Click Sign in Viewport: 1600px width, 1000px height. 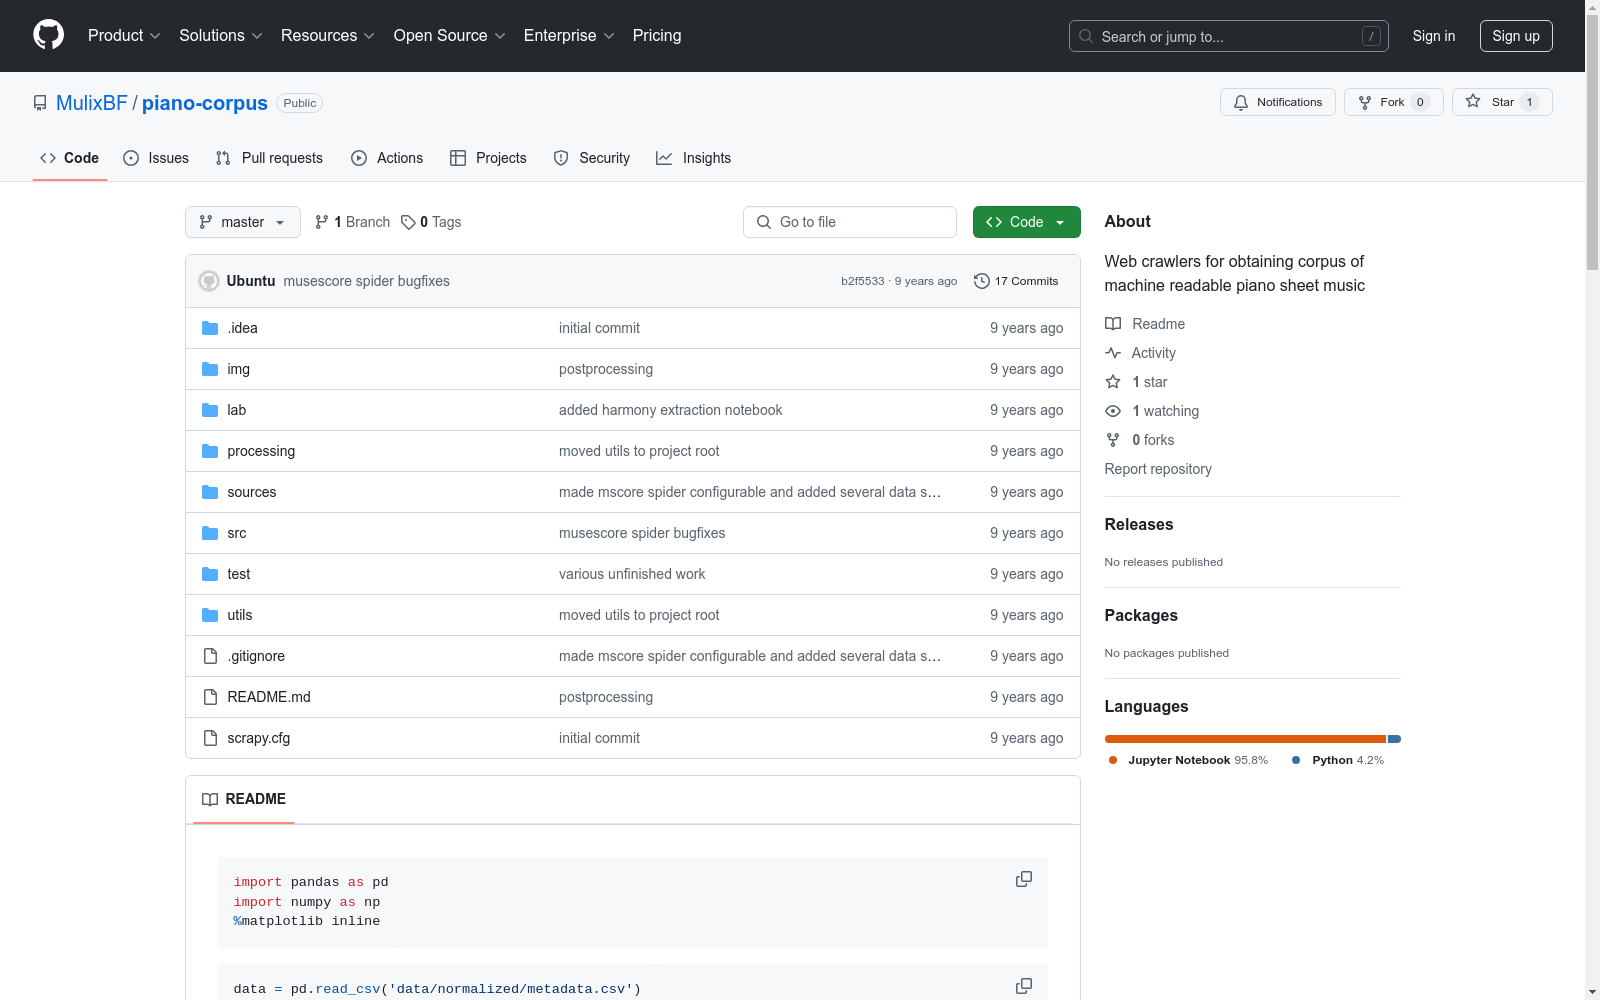[1433, 36]
